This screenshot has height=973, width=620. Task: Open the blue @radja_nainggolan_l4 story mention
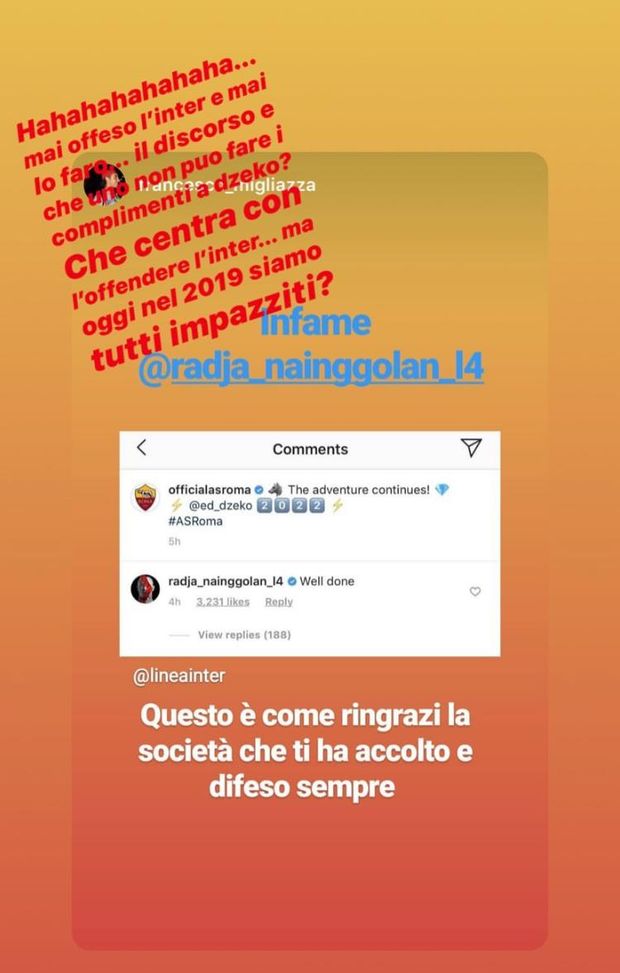tap(311, 367)
